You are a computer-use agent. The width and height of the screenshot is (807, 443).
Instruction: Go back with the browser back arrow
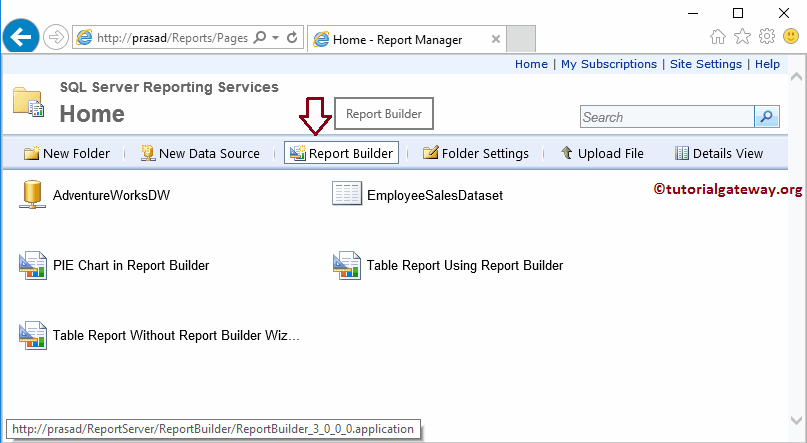(x=21, y=37)
